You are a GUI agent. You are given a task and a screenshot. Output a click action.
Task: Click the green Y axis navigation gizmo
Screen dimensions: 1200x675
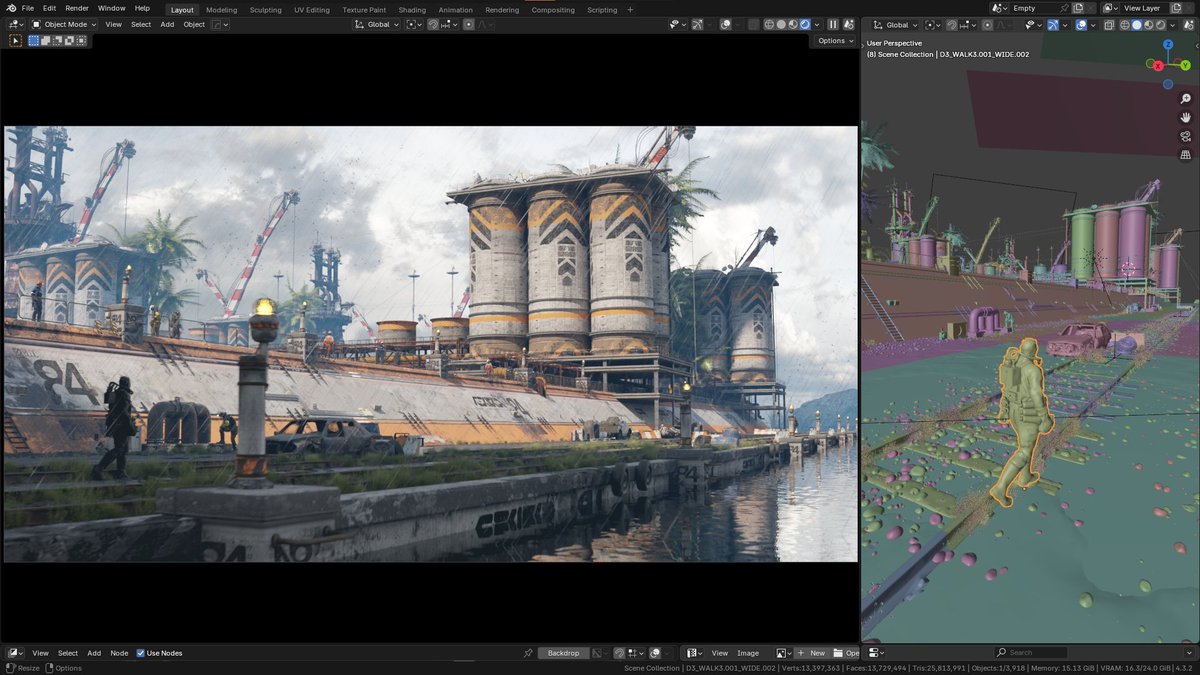1185,65
